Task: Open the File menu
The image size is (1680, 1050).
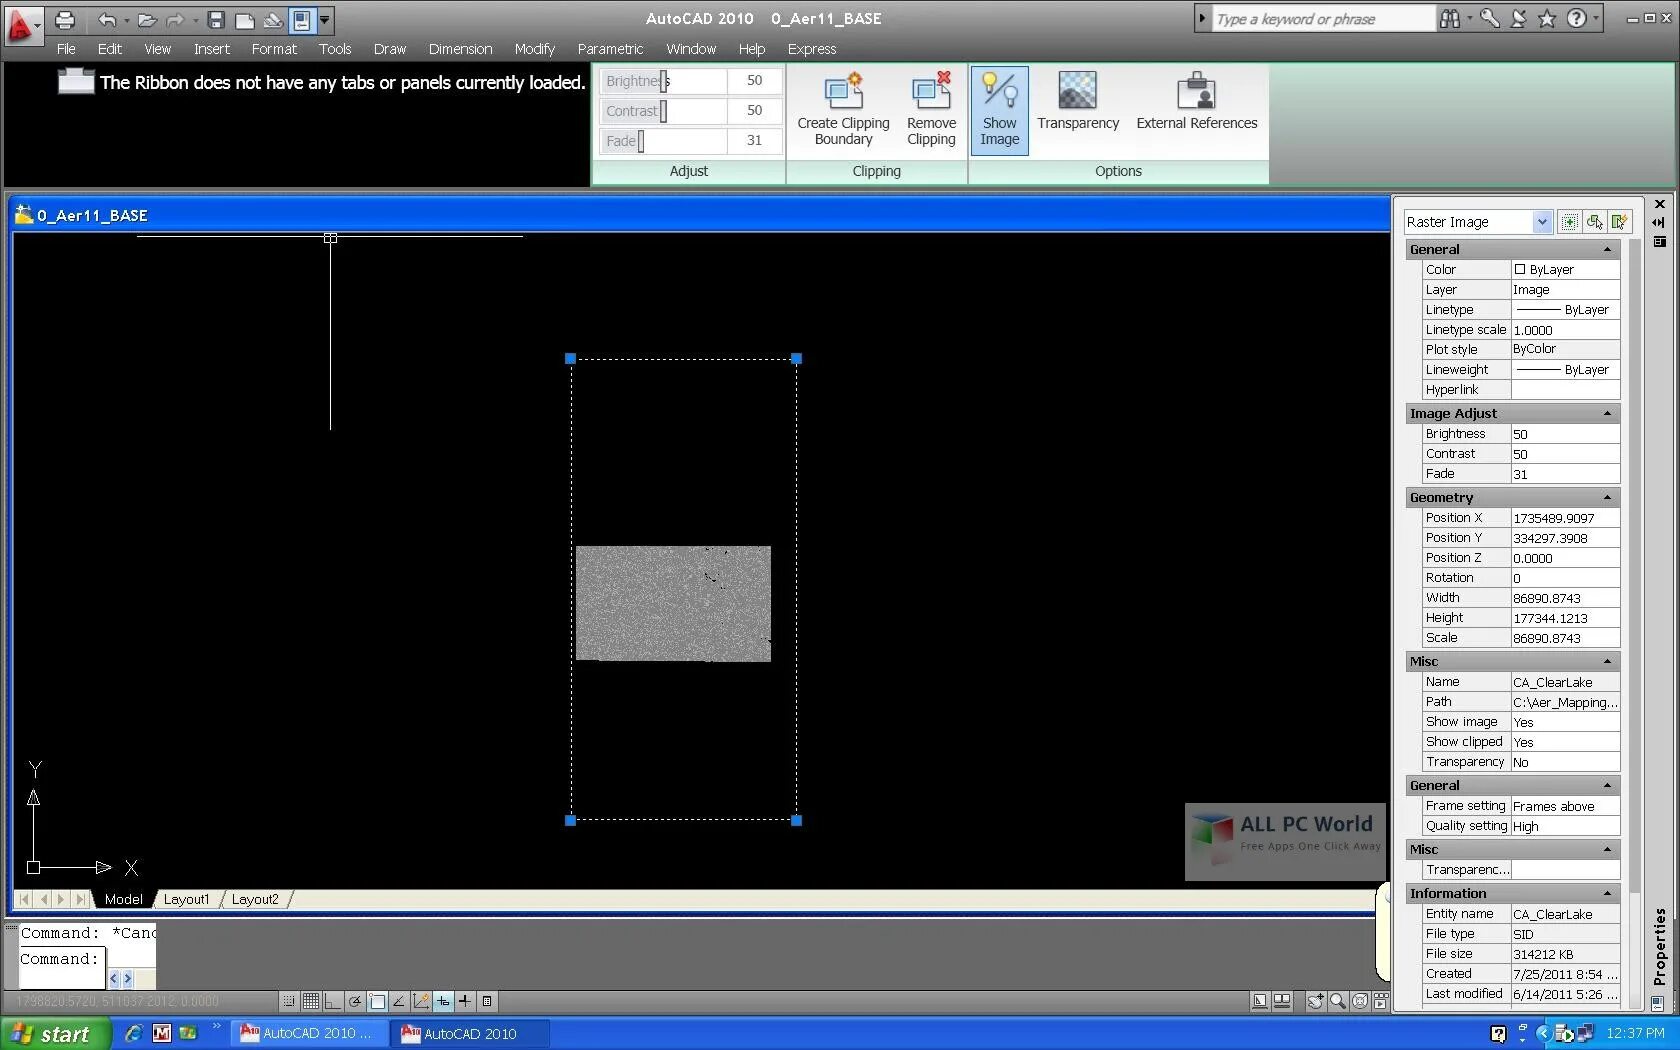Action: pyautogui.click(x=66, y=49)
